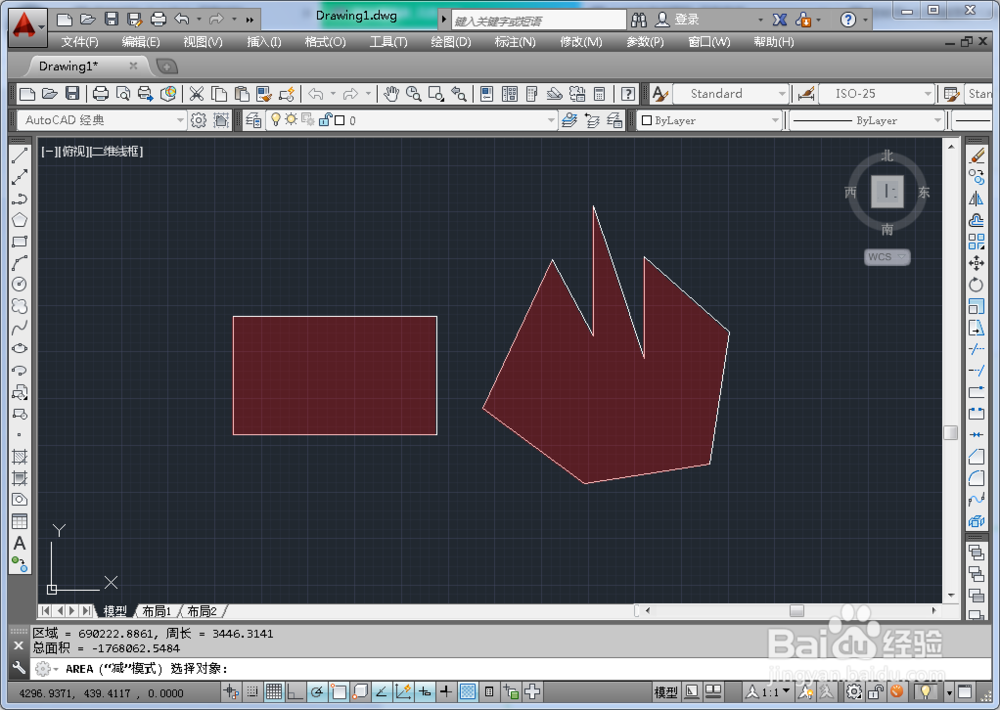Expand the application menu A button
Screen dimensions: 1000x710
pyautogui.click(x=27, y=27)
